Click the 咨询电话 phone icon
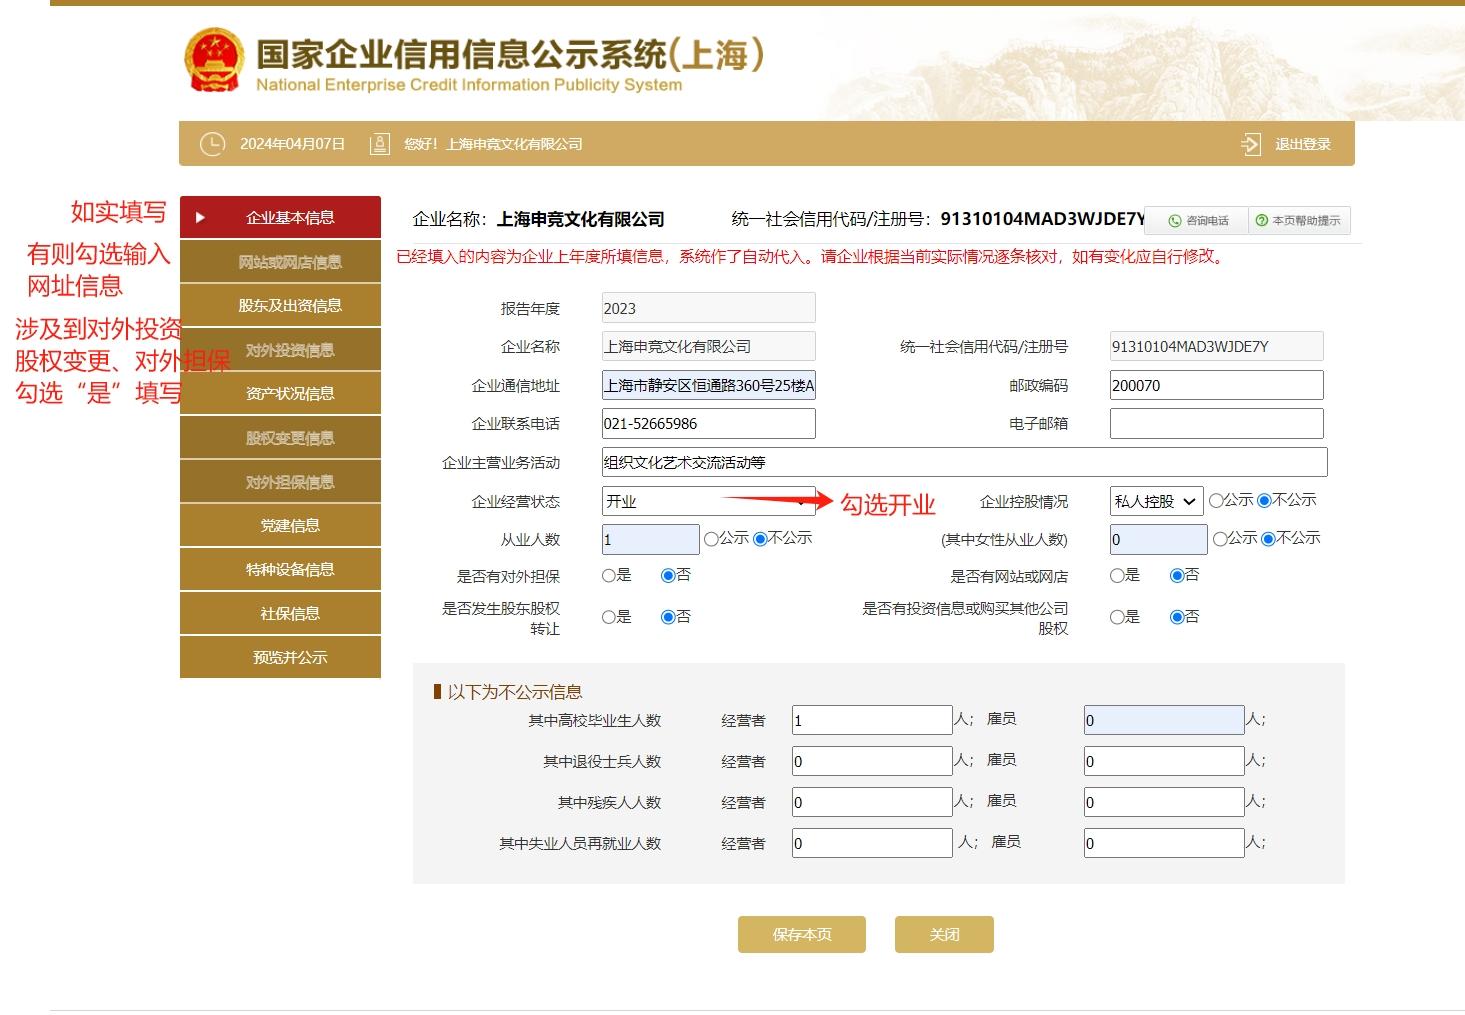The image size is (1465, 1015). tap(1174, 221)
